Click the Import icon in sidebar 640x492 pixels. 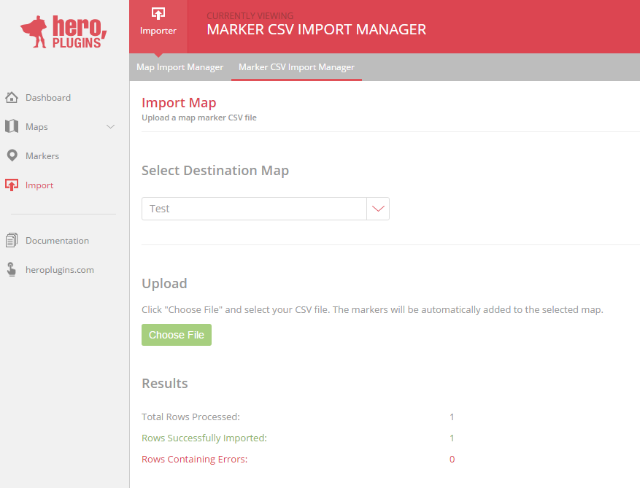click(12, 185)
